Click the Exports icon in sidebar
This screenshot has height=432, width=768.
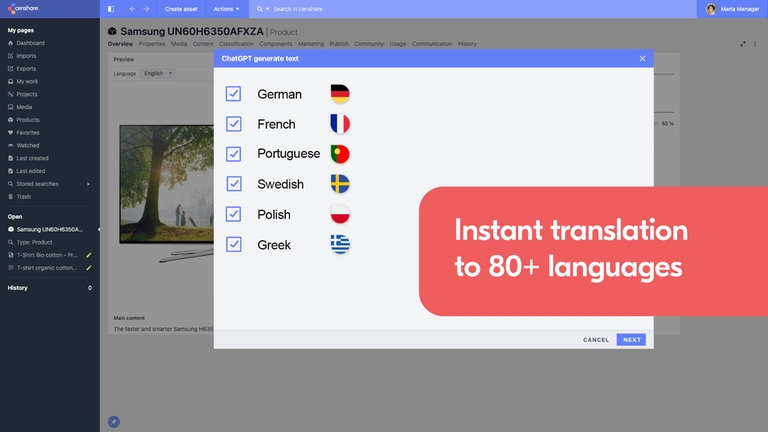click(x=10, y=69)
